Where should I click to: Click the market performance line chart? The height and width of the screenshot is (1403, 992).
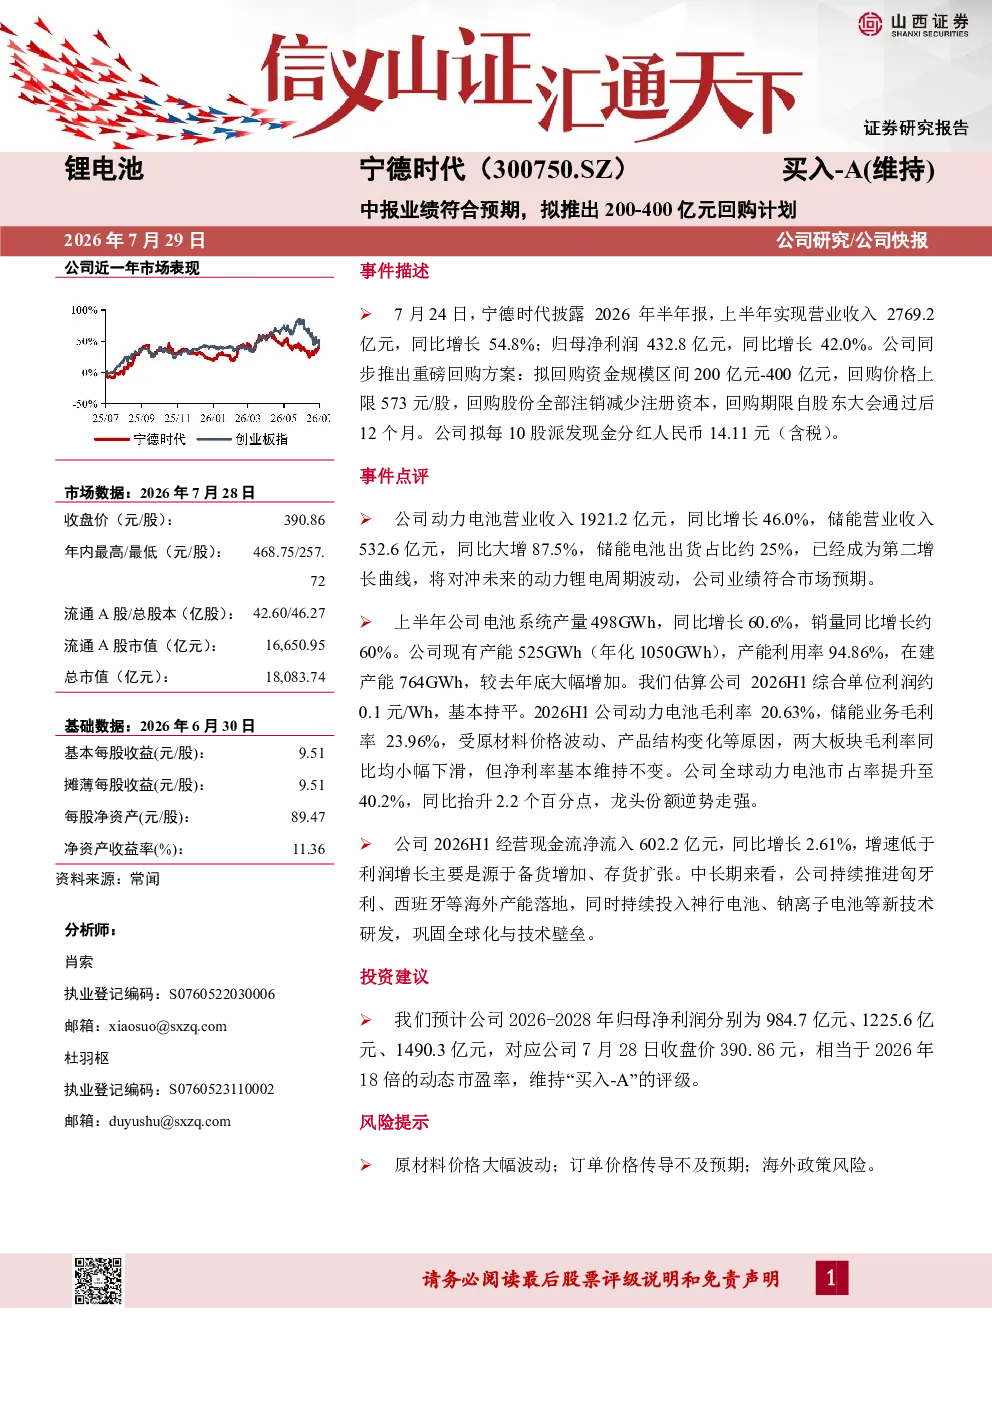coord(200,365)
